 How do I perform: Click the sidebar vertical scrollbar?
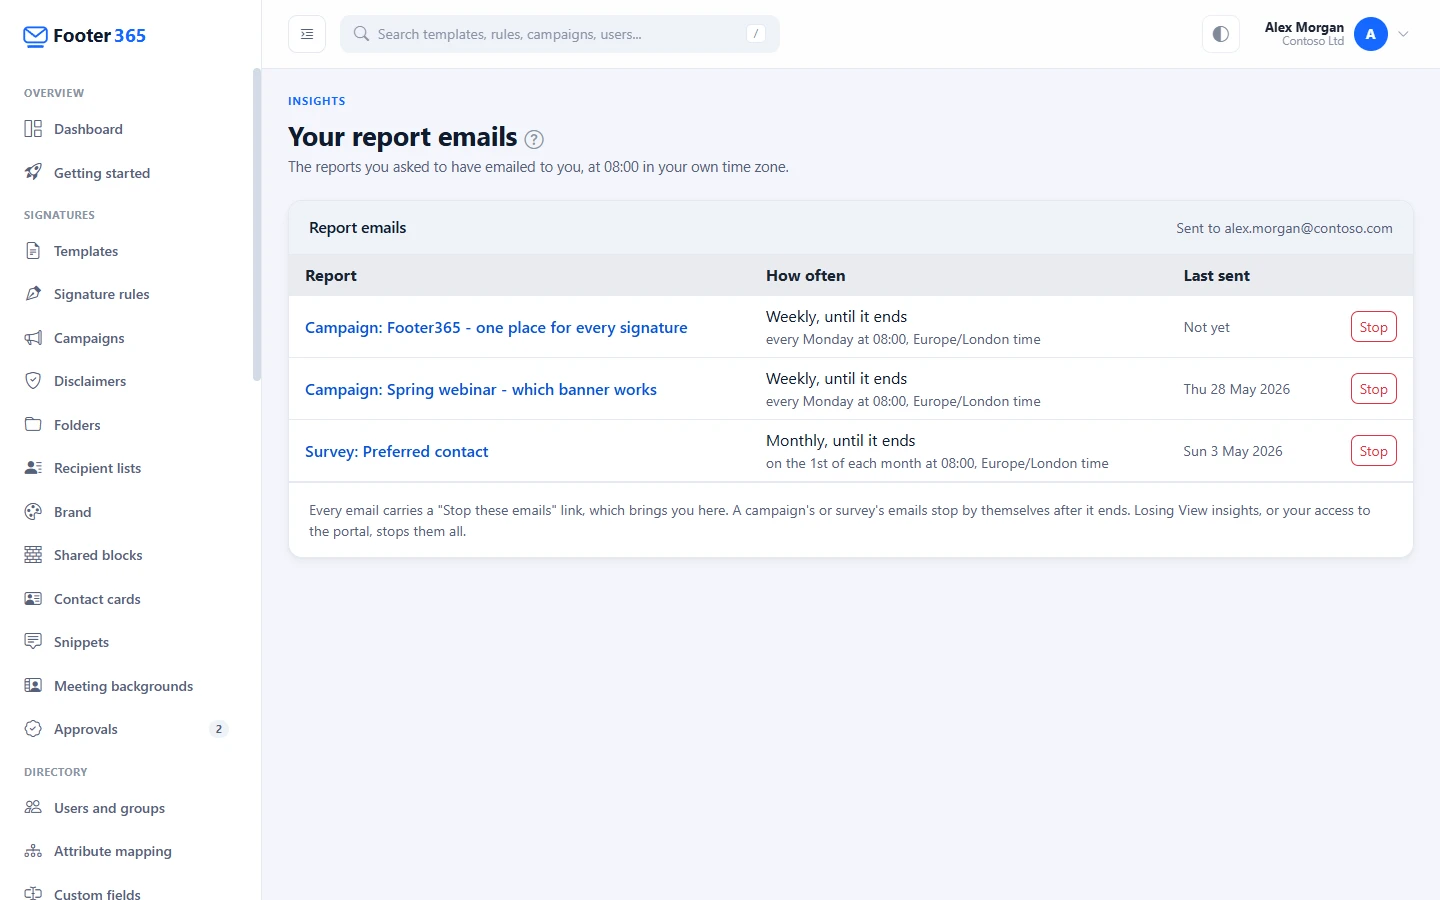(x=257, y=225)
